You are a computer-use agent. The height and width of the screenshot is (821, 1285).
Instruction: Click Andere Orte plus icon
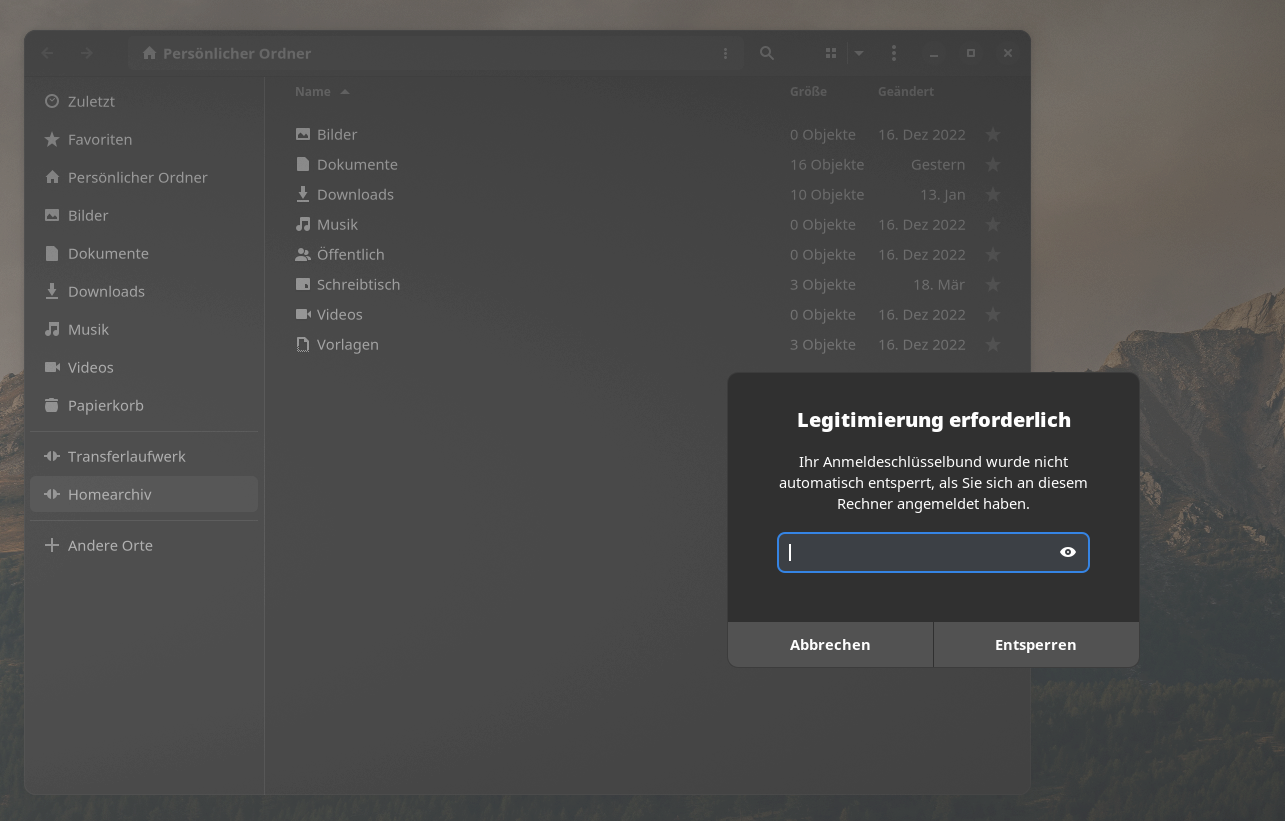coord(52,545)
